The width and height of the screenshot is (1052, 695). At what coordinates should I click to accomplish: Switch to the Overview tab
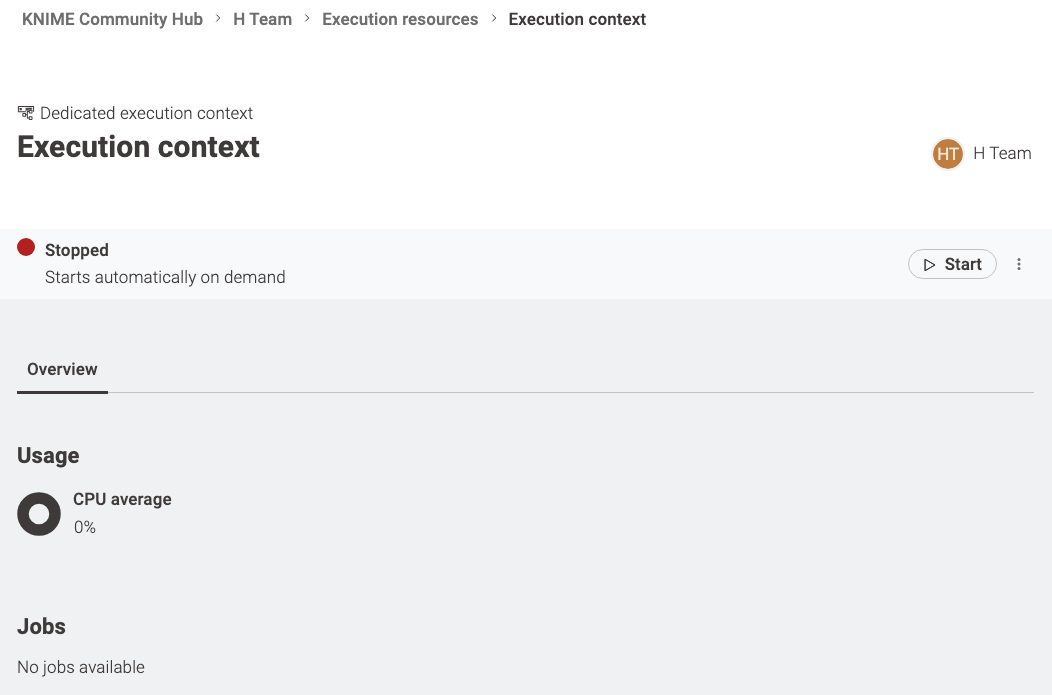pos(62,370)
